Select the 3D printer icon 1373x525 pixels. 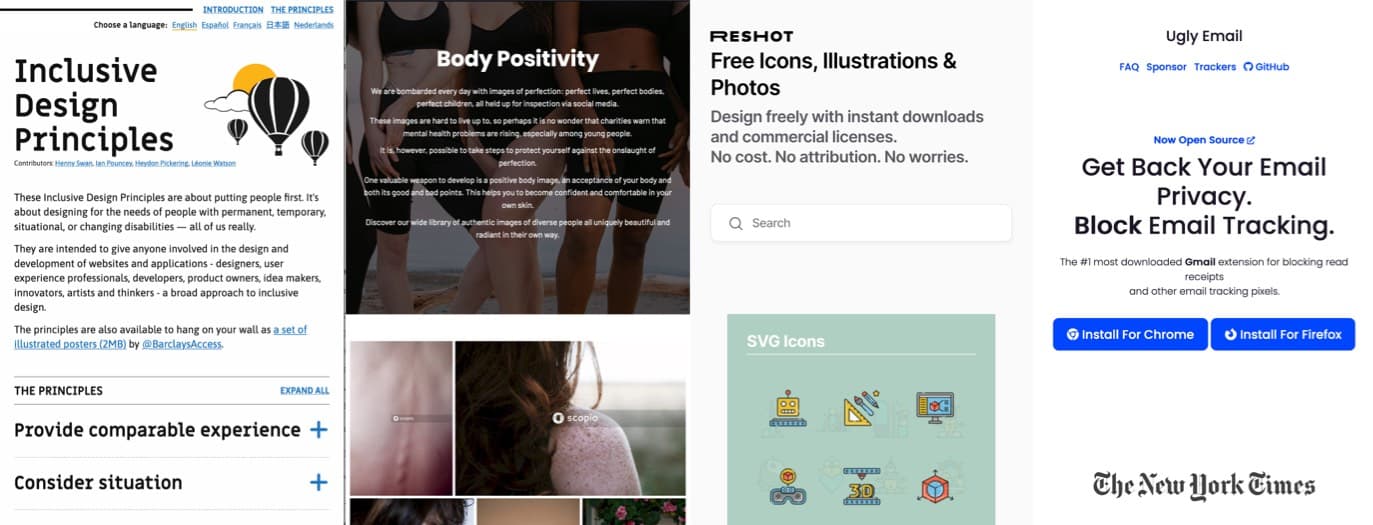(860, 484)
